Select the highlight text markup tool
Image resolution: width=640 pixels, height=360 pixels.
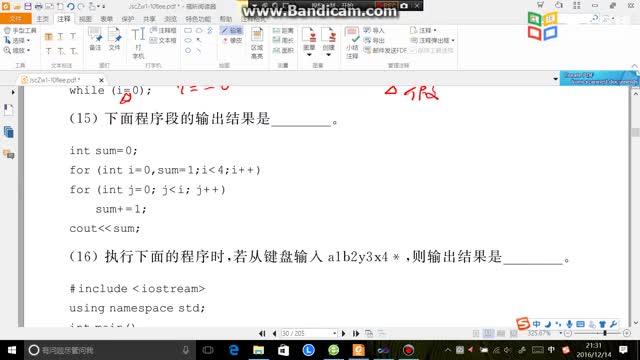tap(49, 37)
